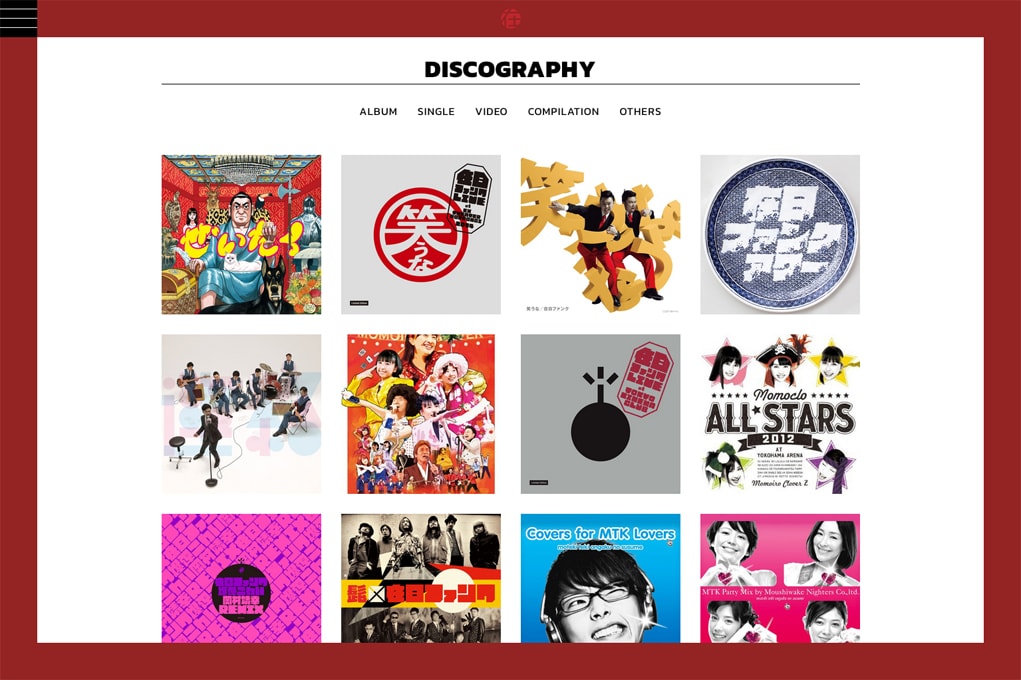Viewport: 1021px width, 680px height.
Task: Open the OTHERS category
Action: pos(640,111)
